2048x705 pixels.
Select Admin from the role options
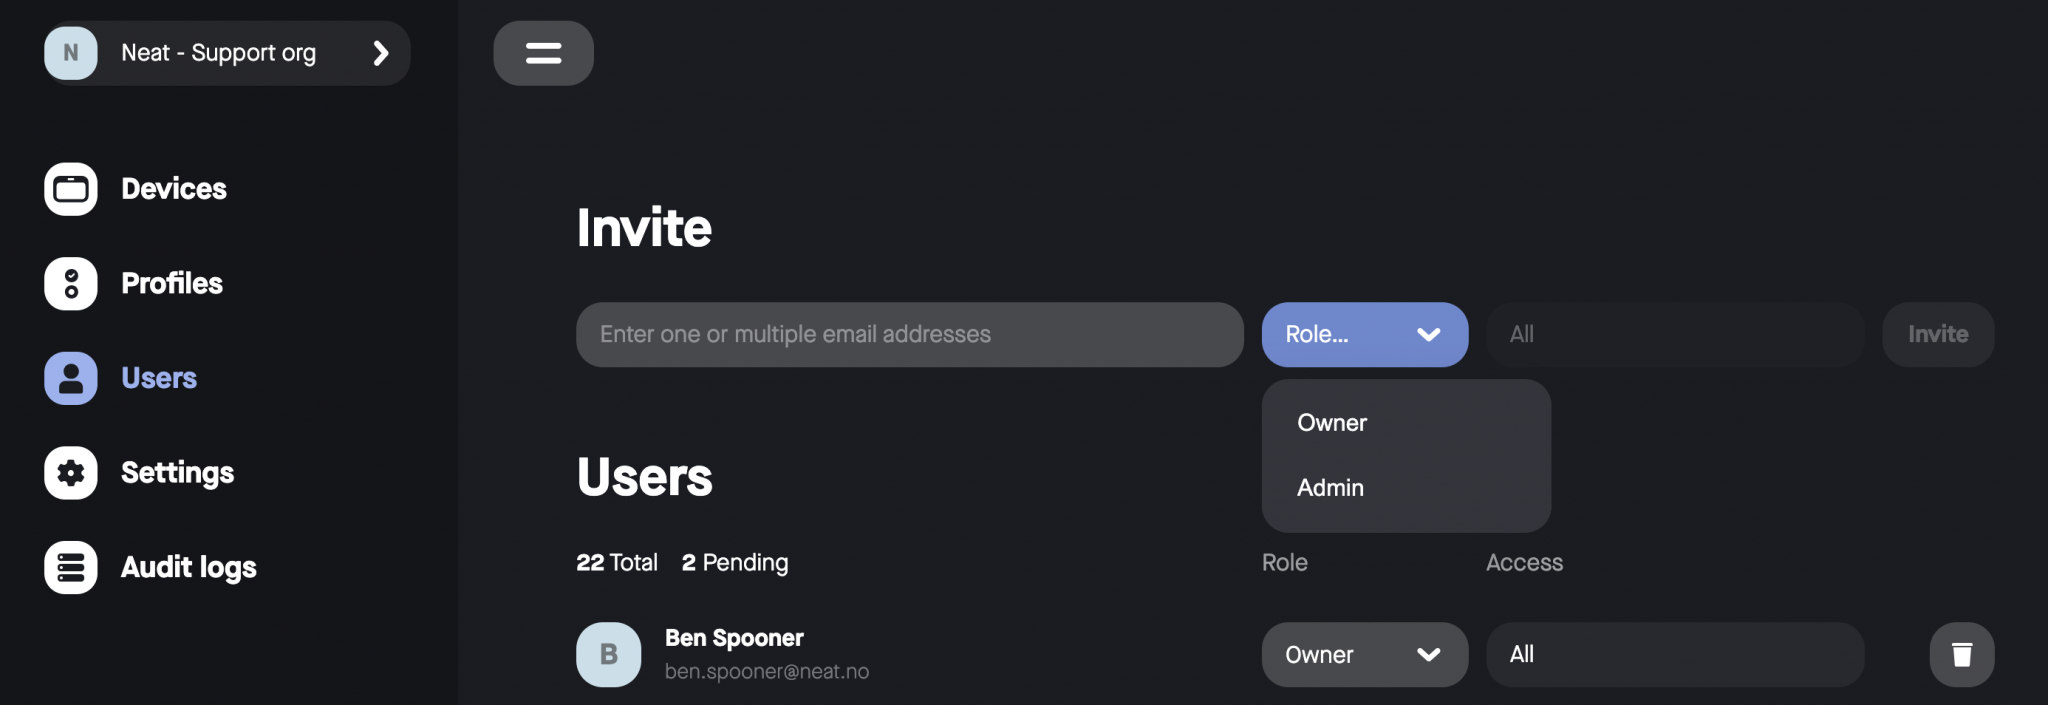pyautogui.click(x=1329, y=488)
